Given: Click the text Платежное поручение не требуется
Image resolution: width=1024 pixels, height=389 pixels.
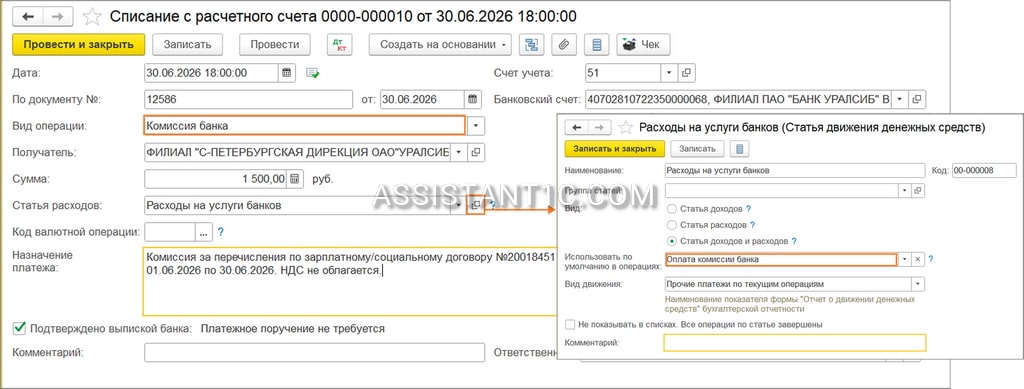Looking at the screenshot, I should point(293,328).
